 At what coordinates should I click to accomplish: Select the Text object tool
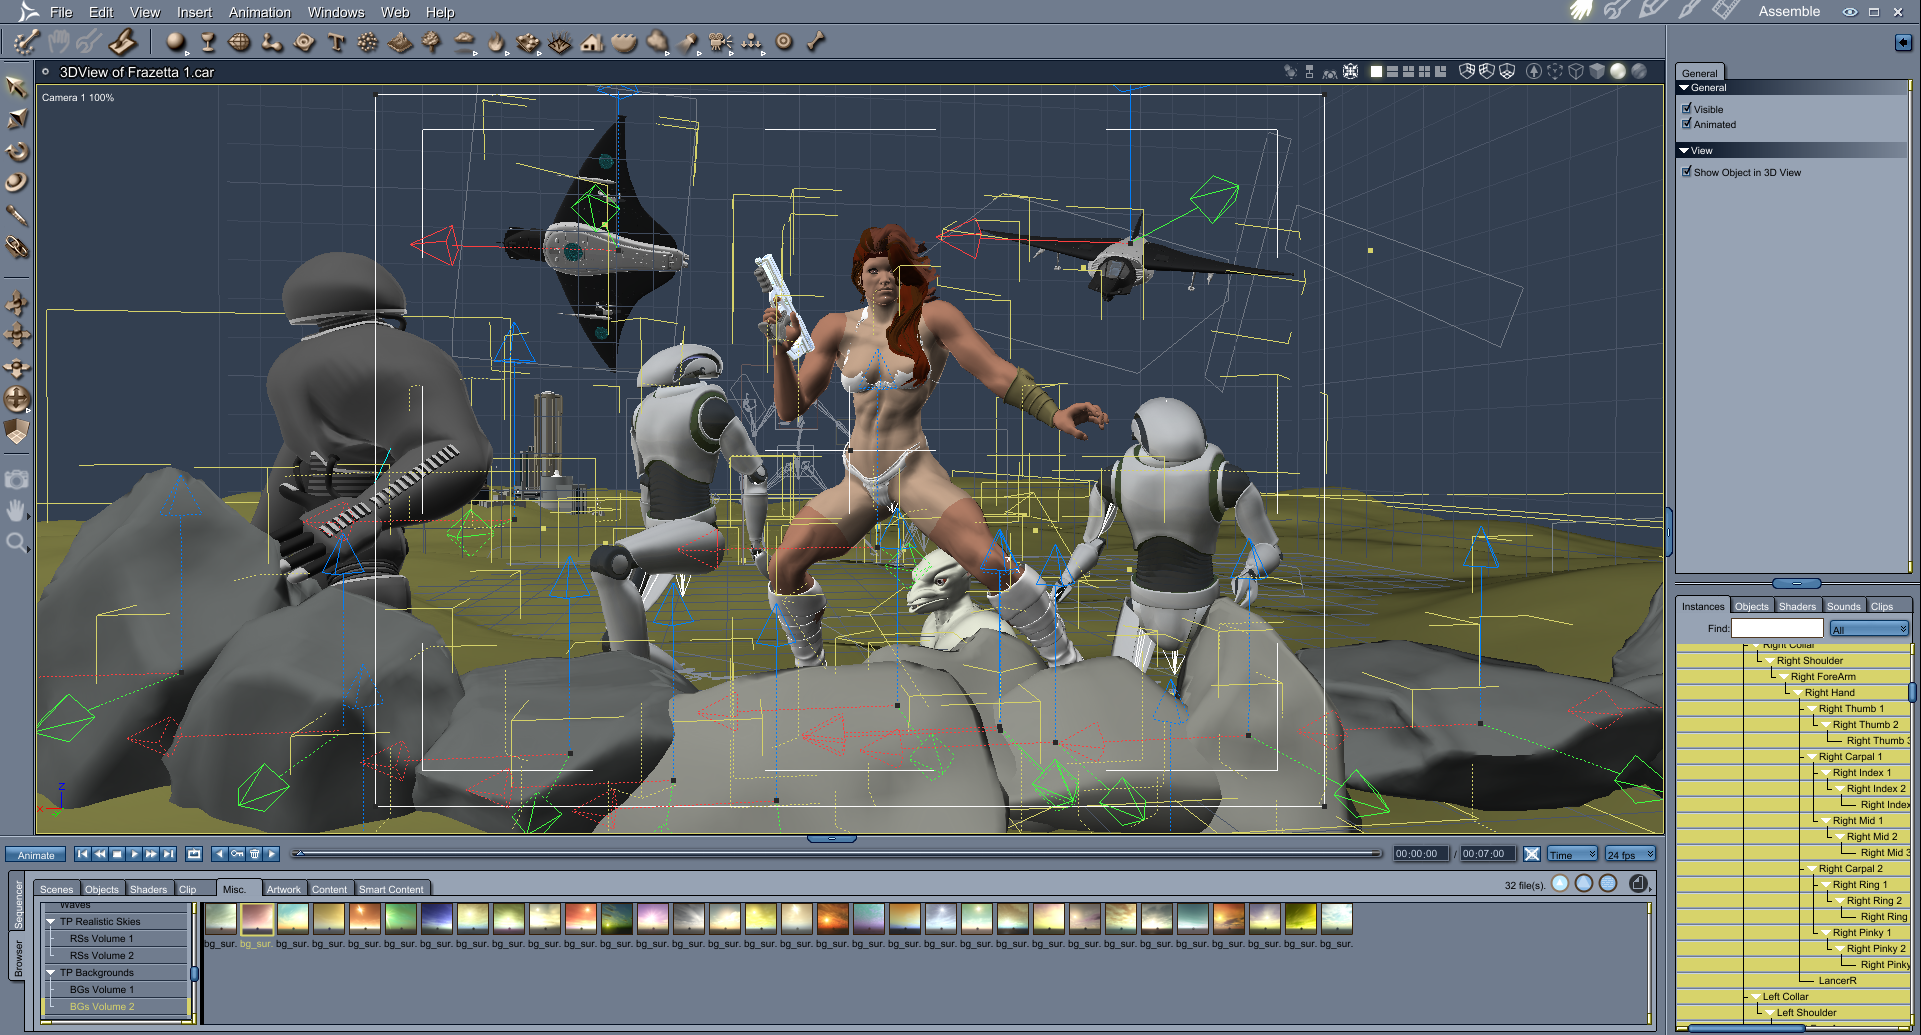336,42
